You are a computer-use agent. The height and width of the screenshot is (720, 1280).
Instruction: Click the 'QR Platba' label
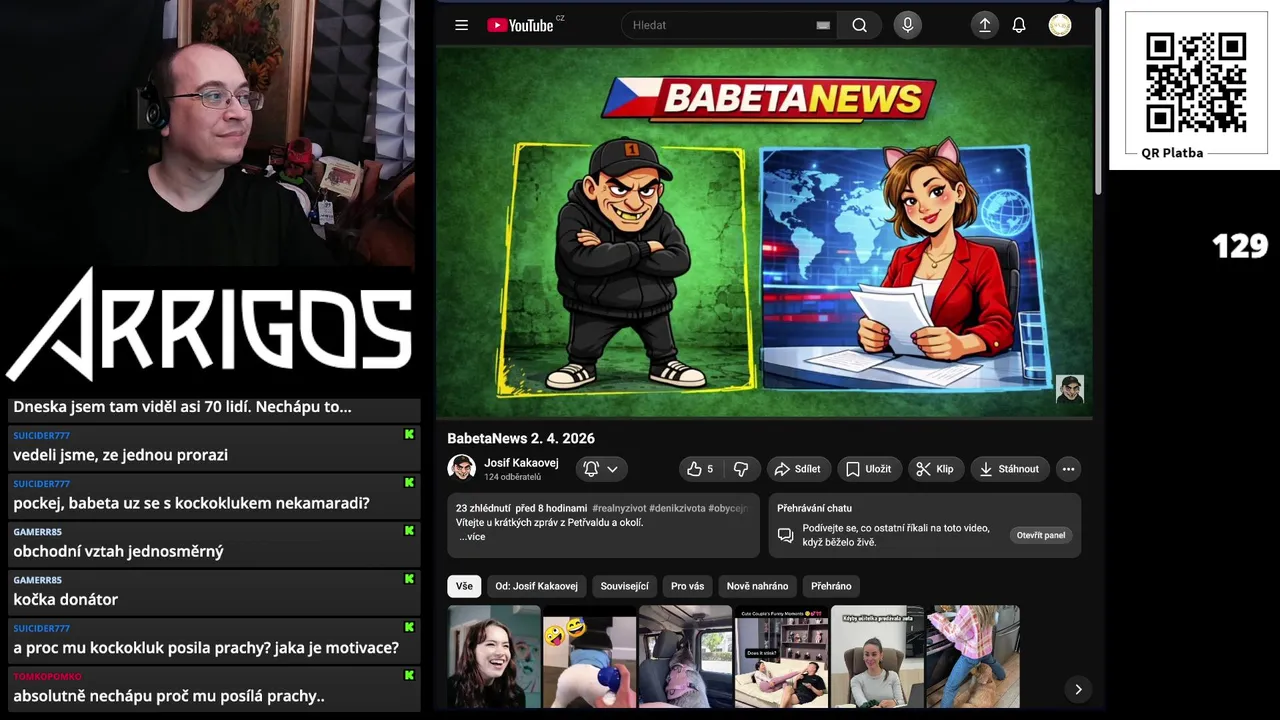coord(1172,153)
